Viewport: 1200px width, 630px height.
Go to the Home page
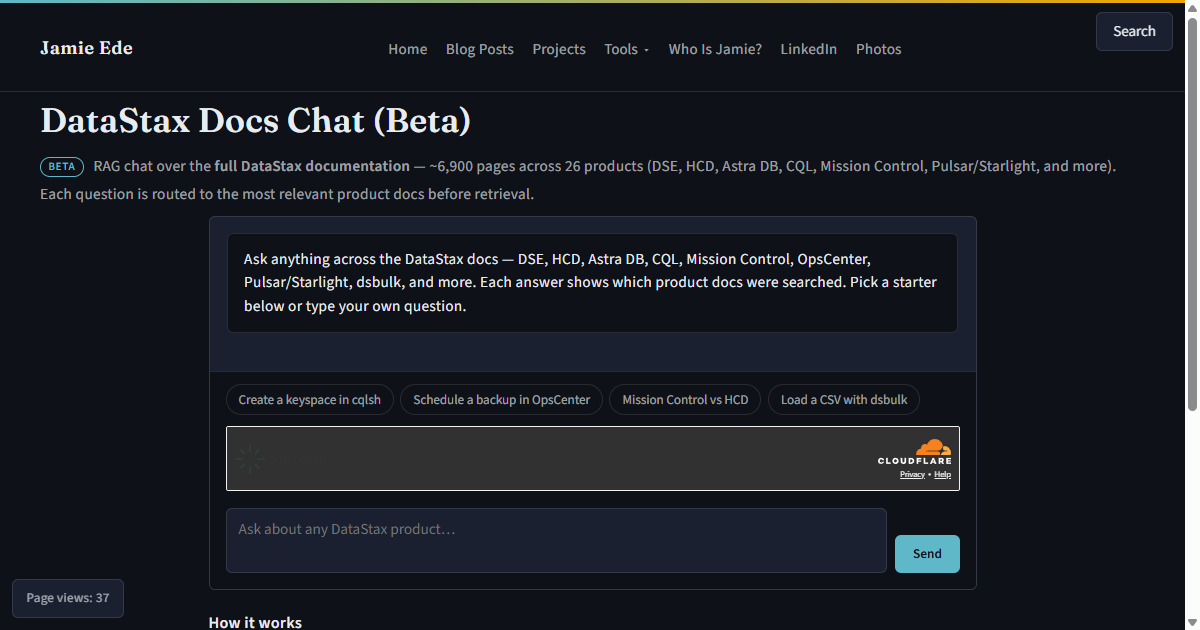coord(408,49)
